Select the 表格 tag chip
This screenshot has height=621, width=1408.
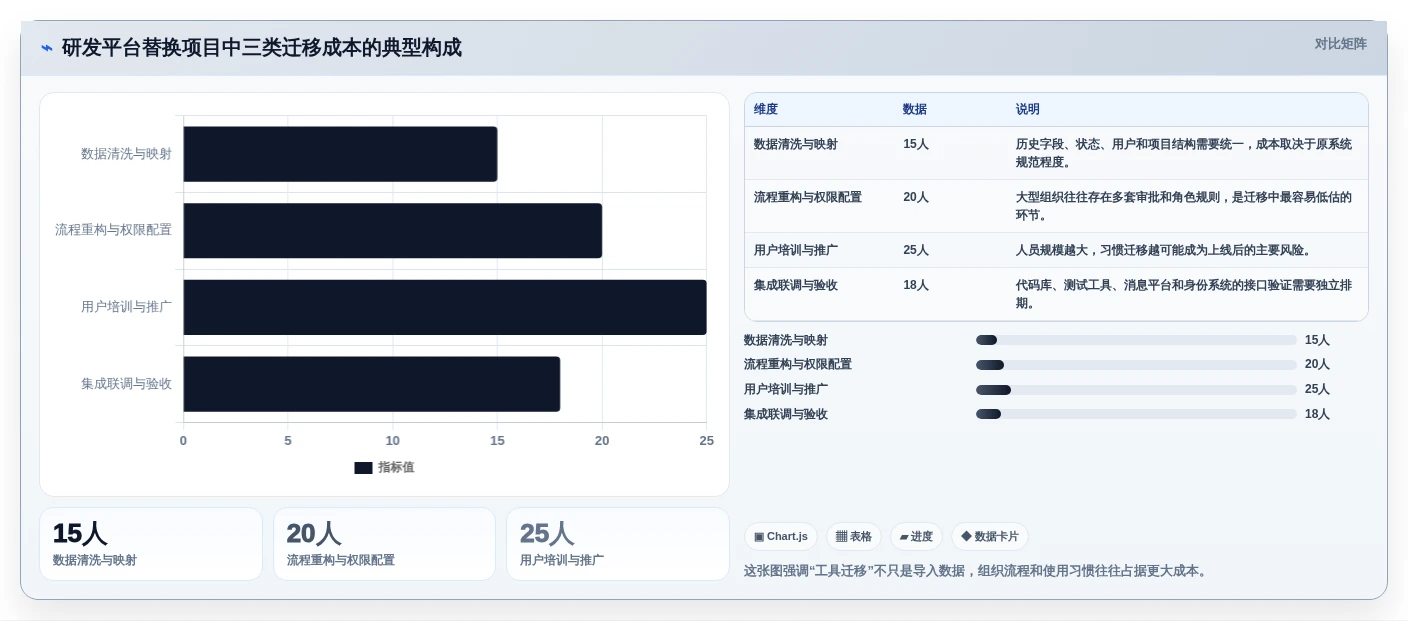click(x=854, y=537)
